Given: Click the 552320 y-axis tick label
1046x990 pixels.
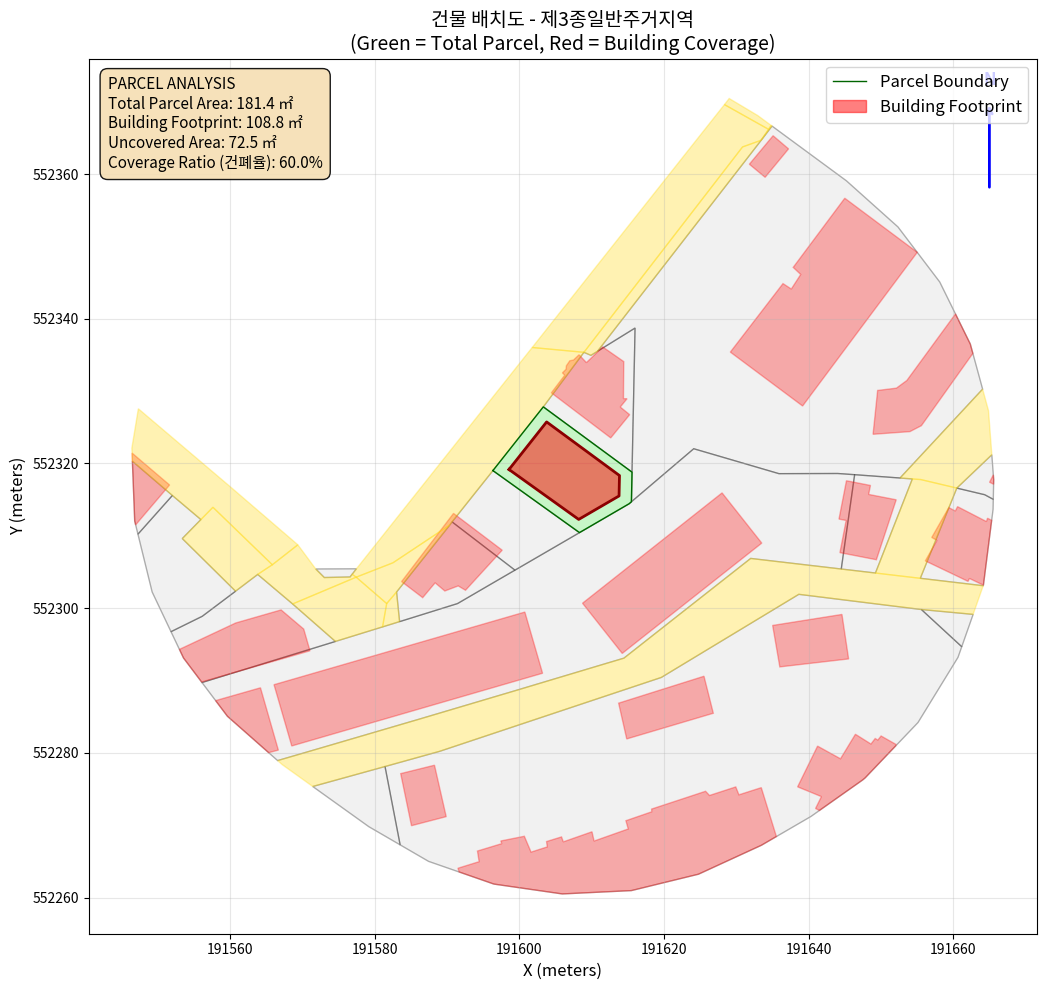Looking at the screenshot, I should [x=56, y=464].
